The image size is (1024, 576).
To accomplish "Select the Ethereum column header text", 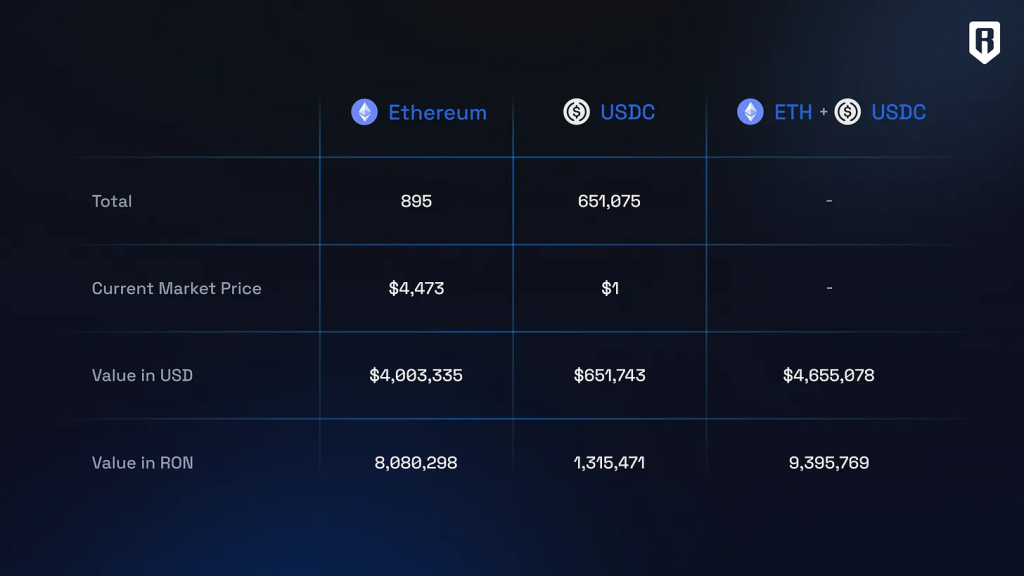I will tap(437, 113).
